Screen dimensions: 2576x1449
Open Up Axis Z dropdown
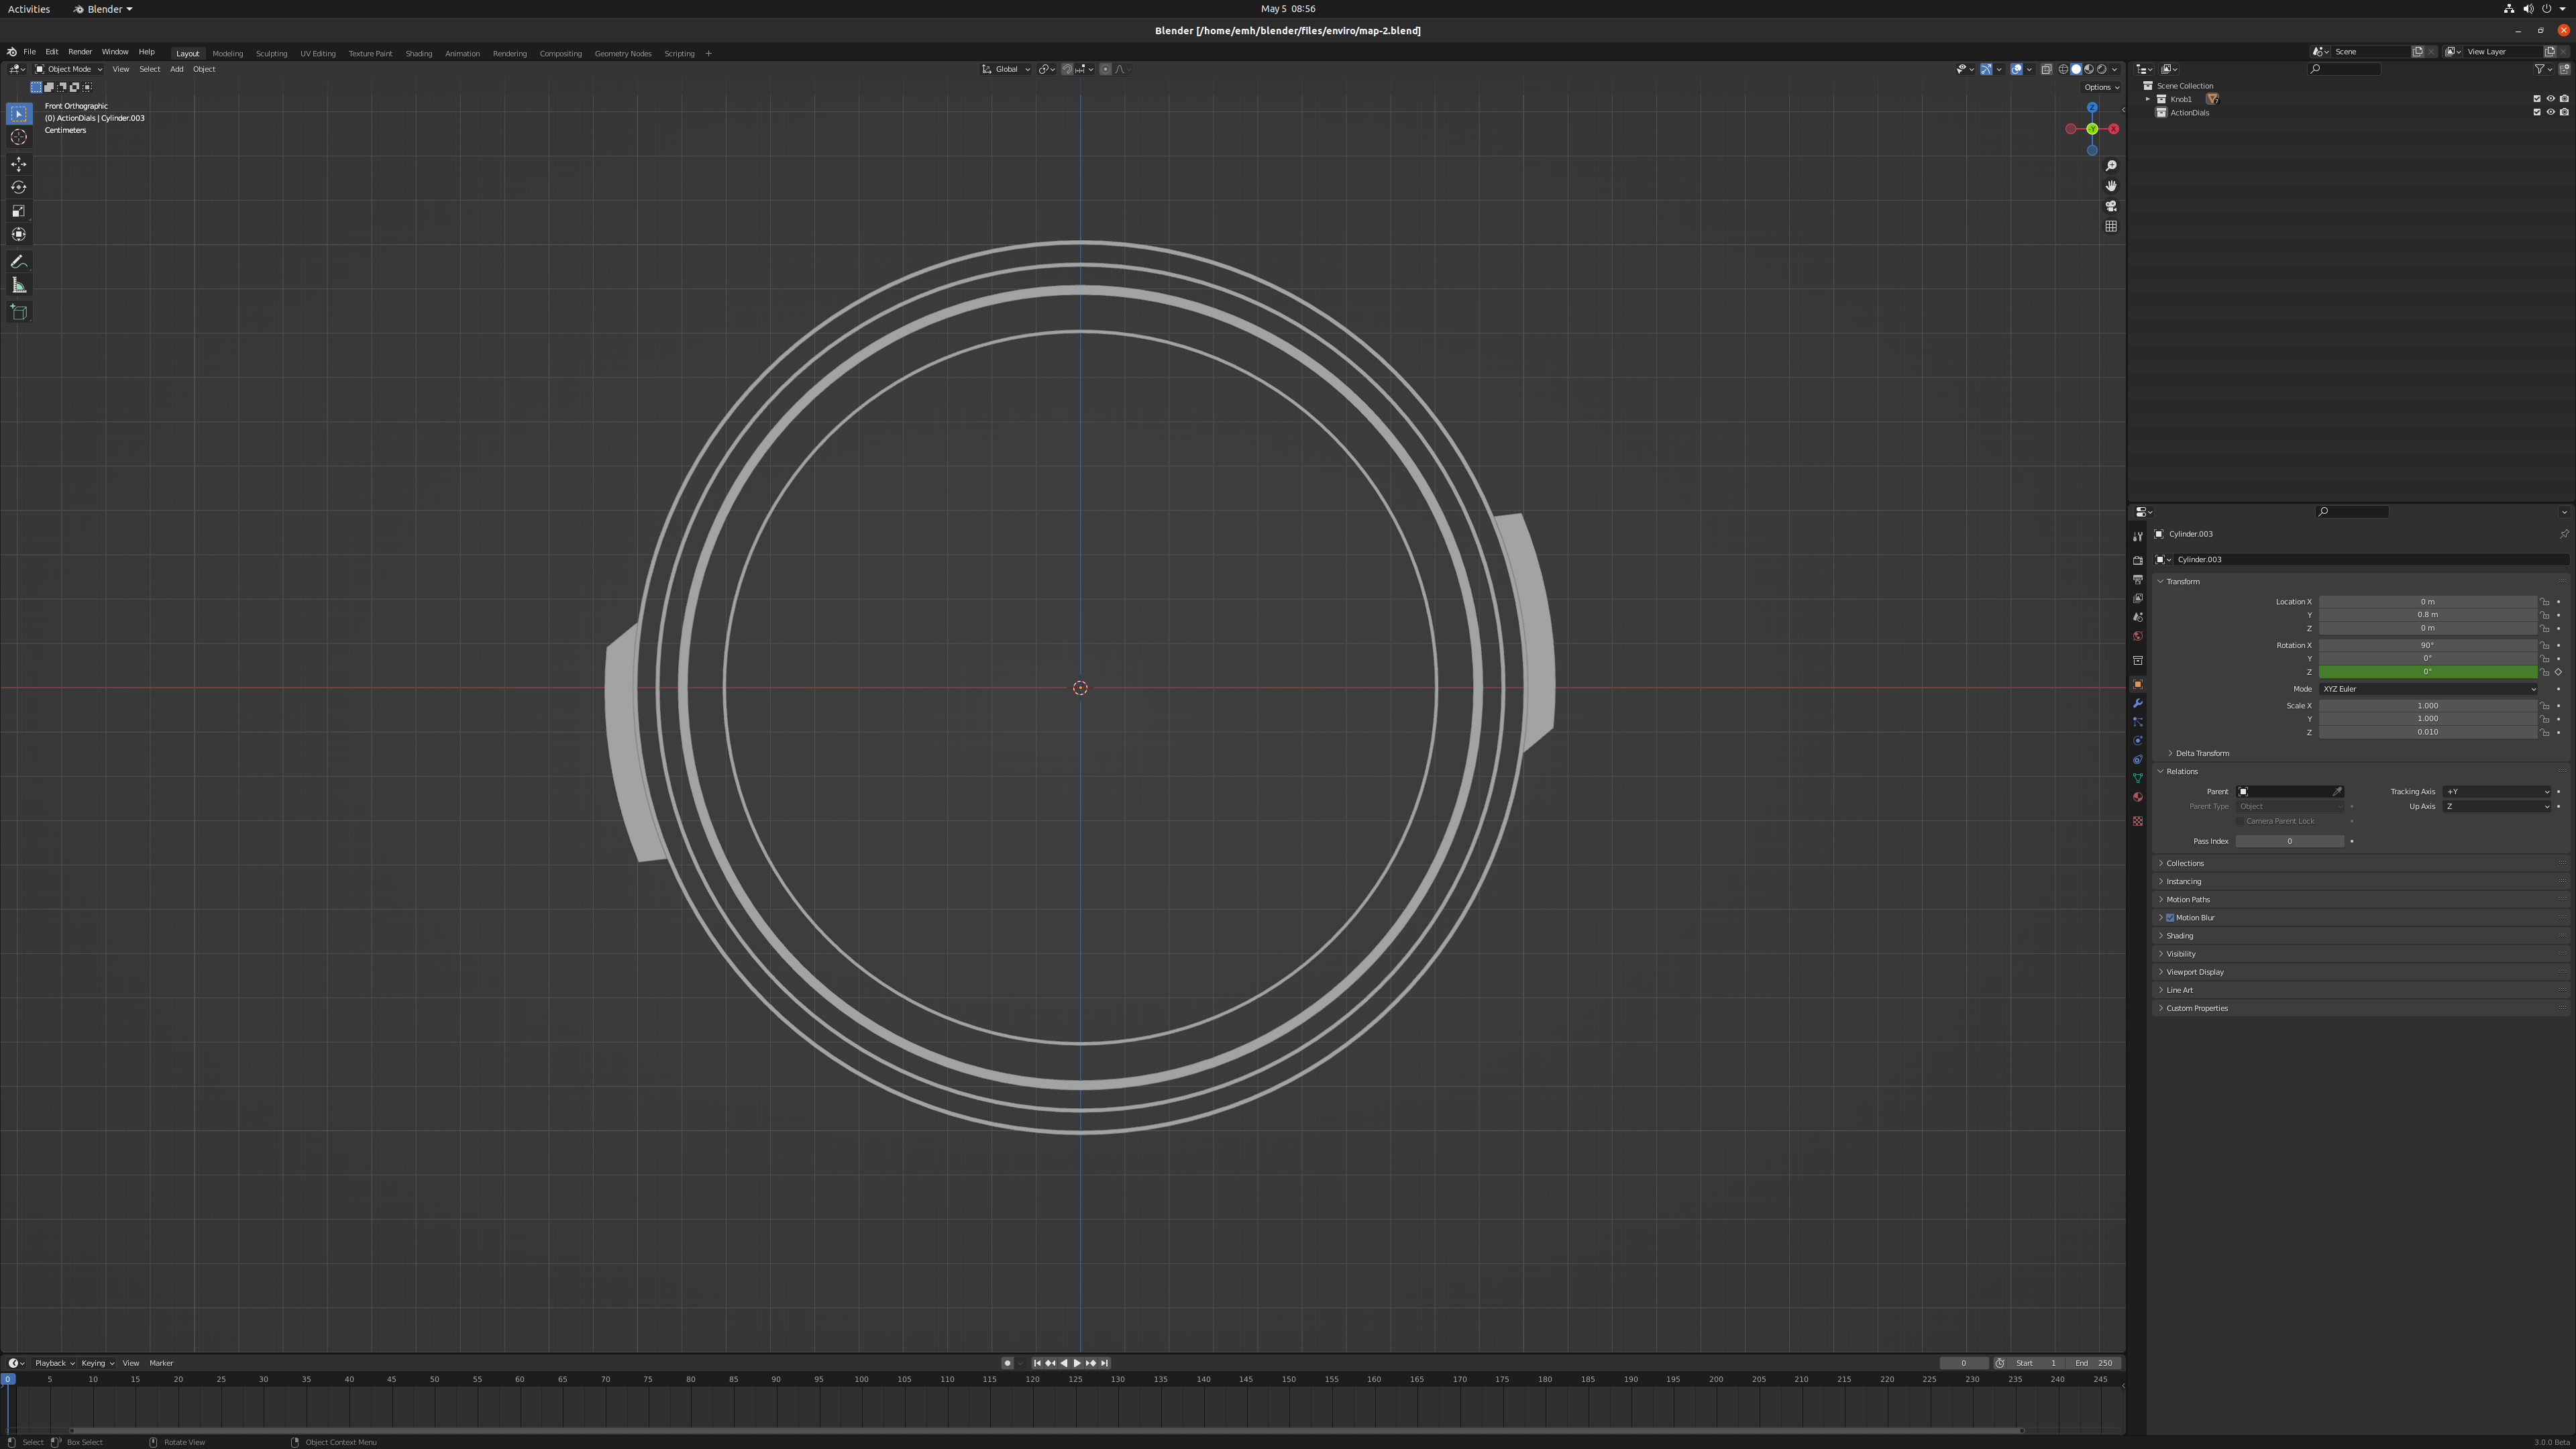2497,807
